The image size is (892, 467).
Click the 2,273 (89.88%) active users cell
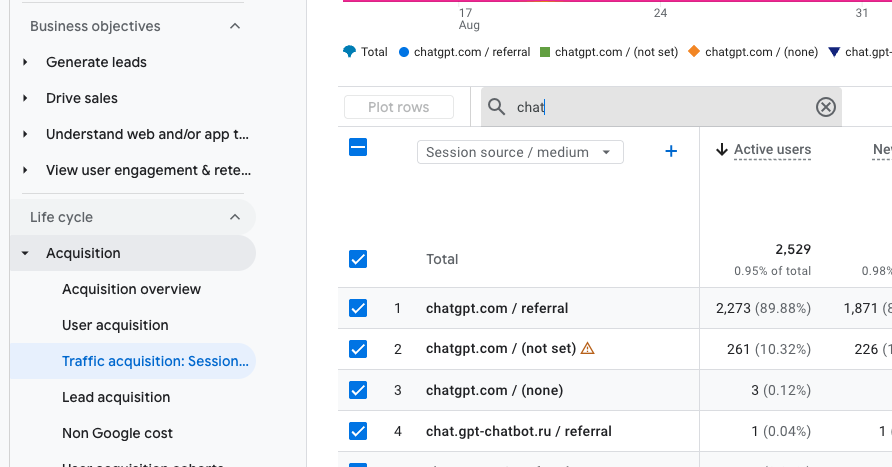click(763, 308)
